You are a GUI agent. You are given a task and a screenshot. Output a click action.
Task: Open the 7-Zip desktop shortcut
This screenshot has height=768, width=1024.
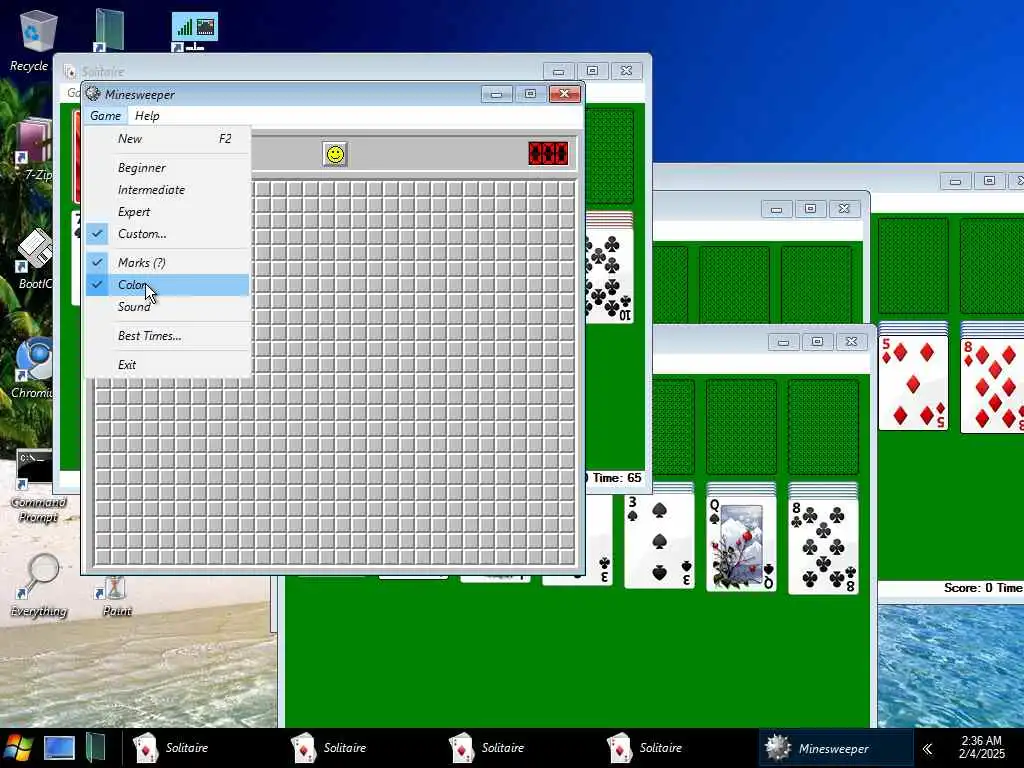(35, 150)
